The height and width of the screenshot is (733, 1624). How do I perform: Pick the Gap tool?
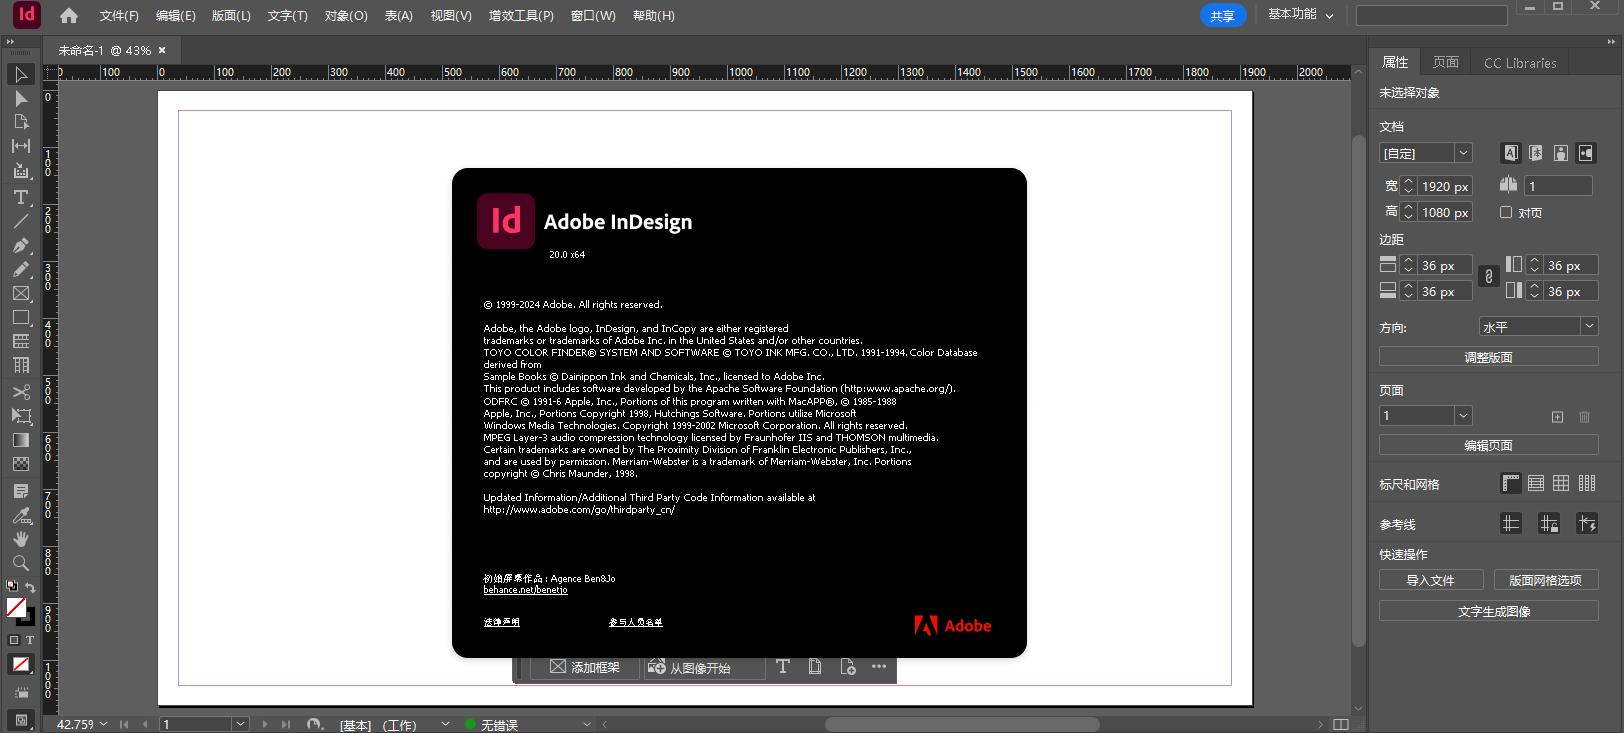(x=21, y=146)
